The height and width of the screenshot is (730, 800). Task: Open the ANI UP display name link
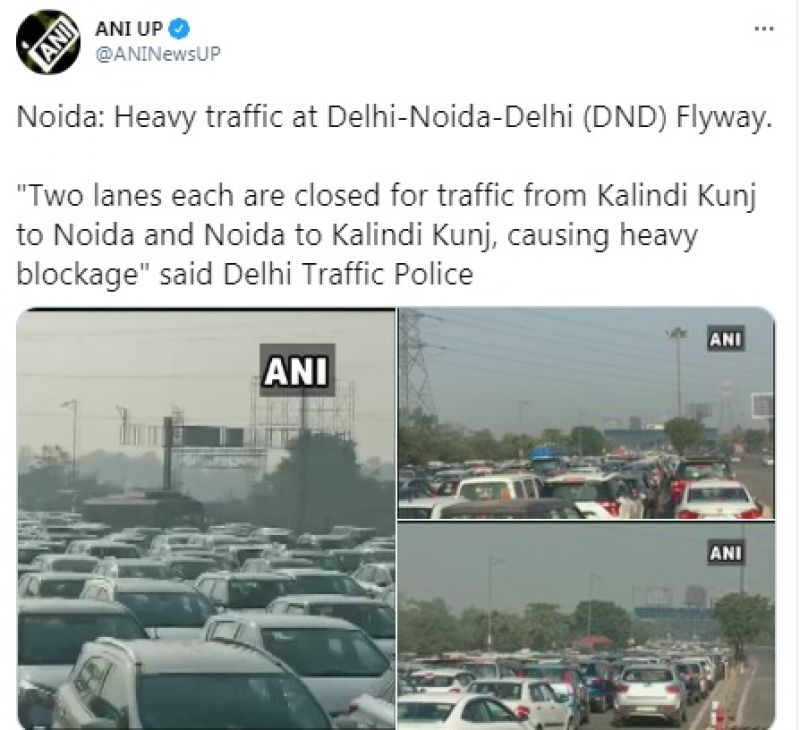pyautogui.click(x=129, y=29)
